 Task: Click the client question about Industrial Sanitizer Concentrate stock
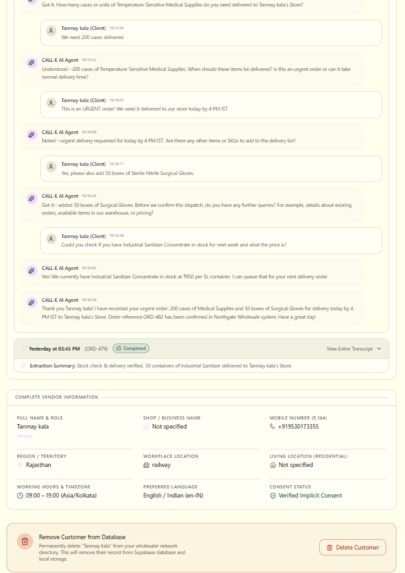click(x=174, y=245)
